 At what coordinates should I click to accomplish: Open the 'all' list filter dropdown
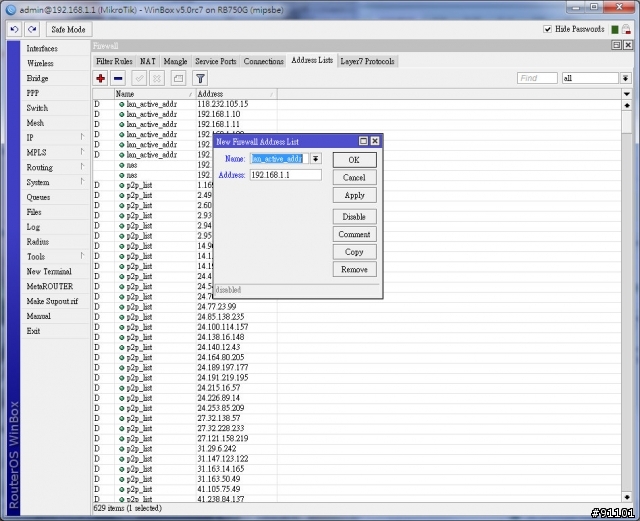pos(625,78)
